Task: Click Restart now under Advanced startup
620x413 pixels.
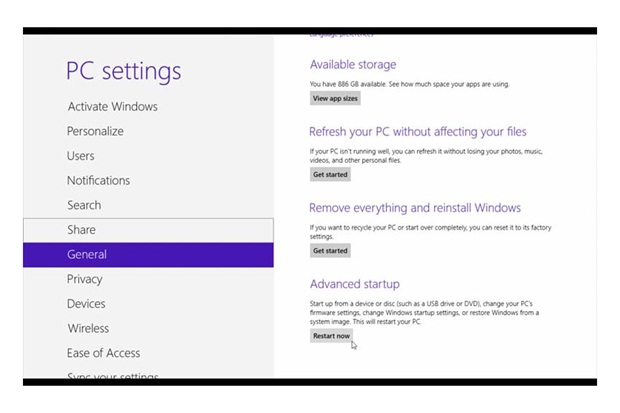Action: pos(331,336)
